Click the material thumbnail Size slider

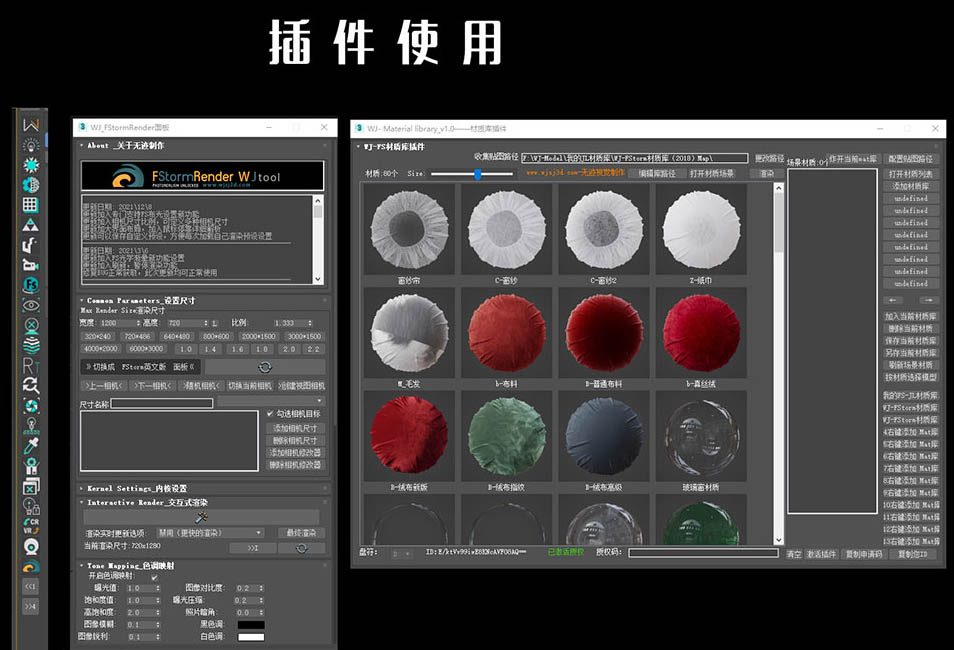[x=478, y=173]
